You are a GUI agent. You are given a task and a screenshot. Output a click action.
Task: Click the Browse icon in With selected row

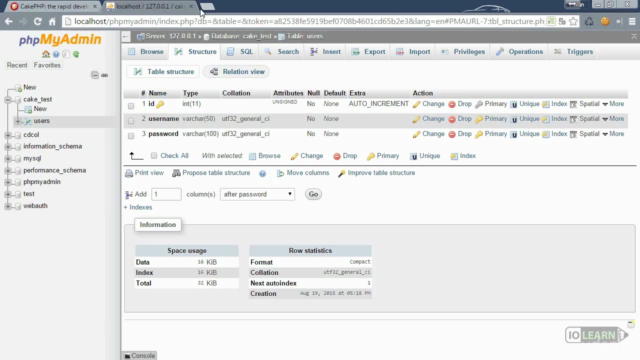coord(253,156)
